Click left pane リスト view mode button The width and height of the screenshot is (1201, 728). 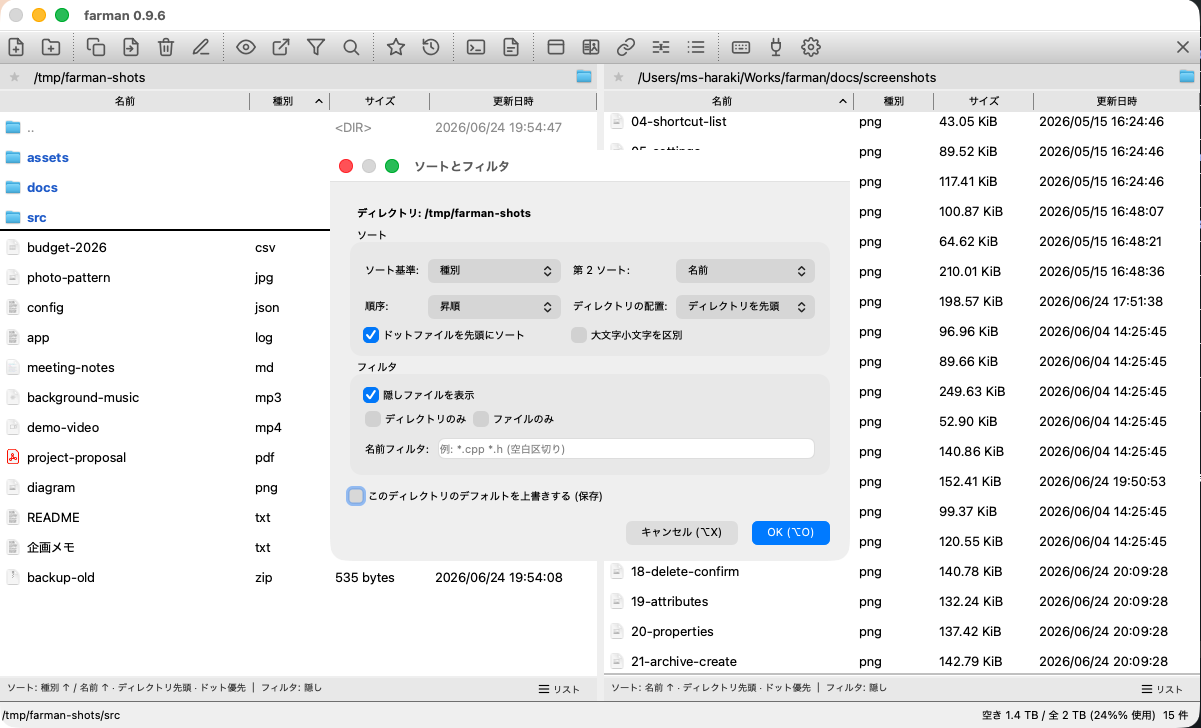[559, 689]
